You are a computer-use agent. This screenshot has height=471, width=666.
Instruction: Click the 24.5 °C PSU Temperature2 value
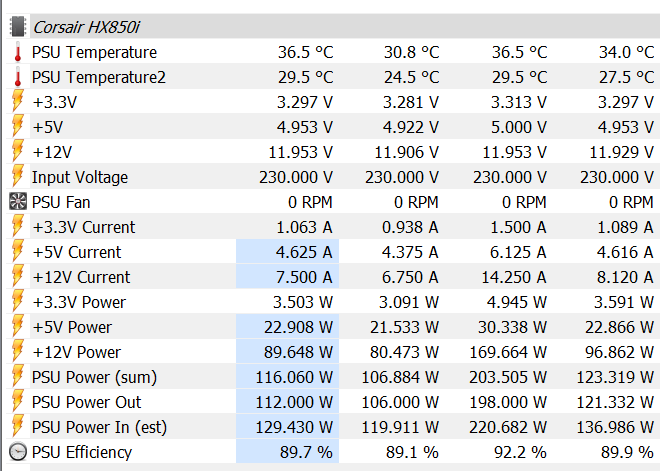pos(412,77)
